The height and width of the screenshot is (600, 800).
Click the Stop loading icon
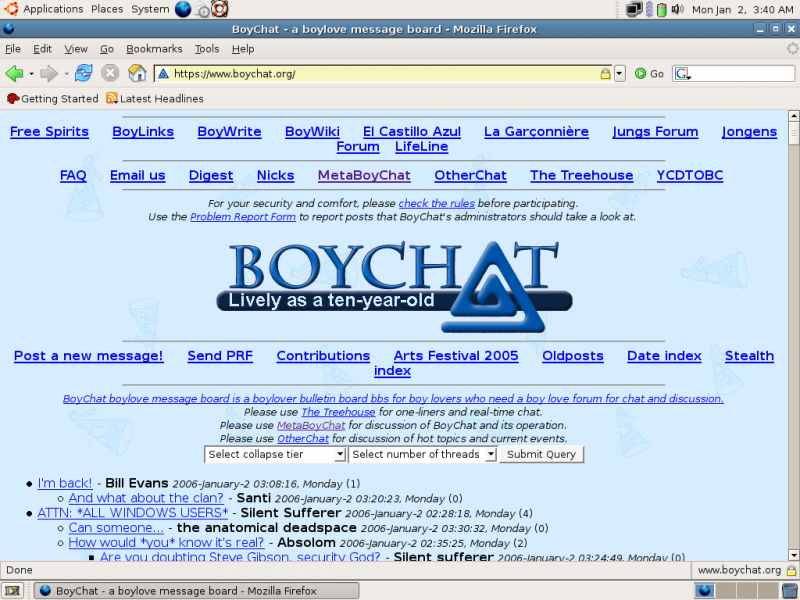coord(110,73)
